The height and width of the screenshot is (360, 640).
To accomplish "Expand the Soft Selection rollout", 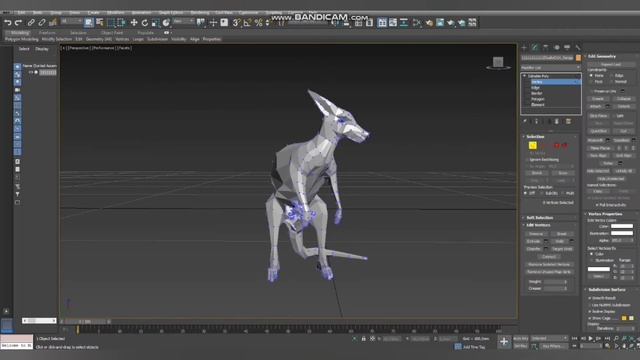I will pyautogui.click(x=539, y=218).
